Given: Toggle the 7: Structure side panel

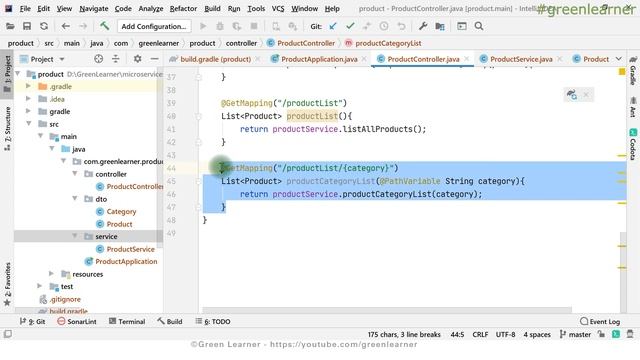Looking at the screenshot, I should pos(7,128).
